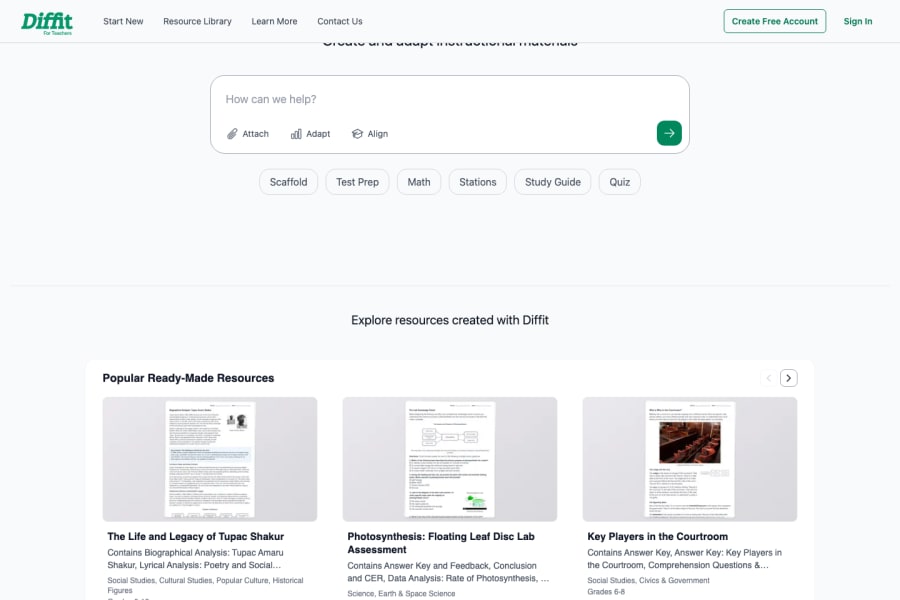Choose the Quiz suggestion chip
The image size is (900, 600).
tap(619, 182)
